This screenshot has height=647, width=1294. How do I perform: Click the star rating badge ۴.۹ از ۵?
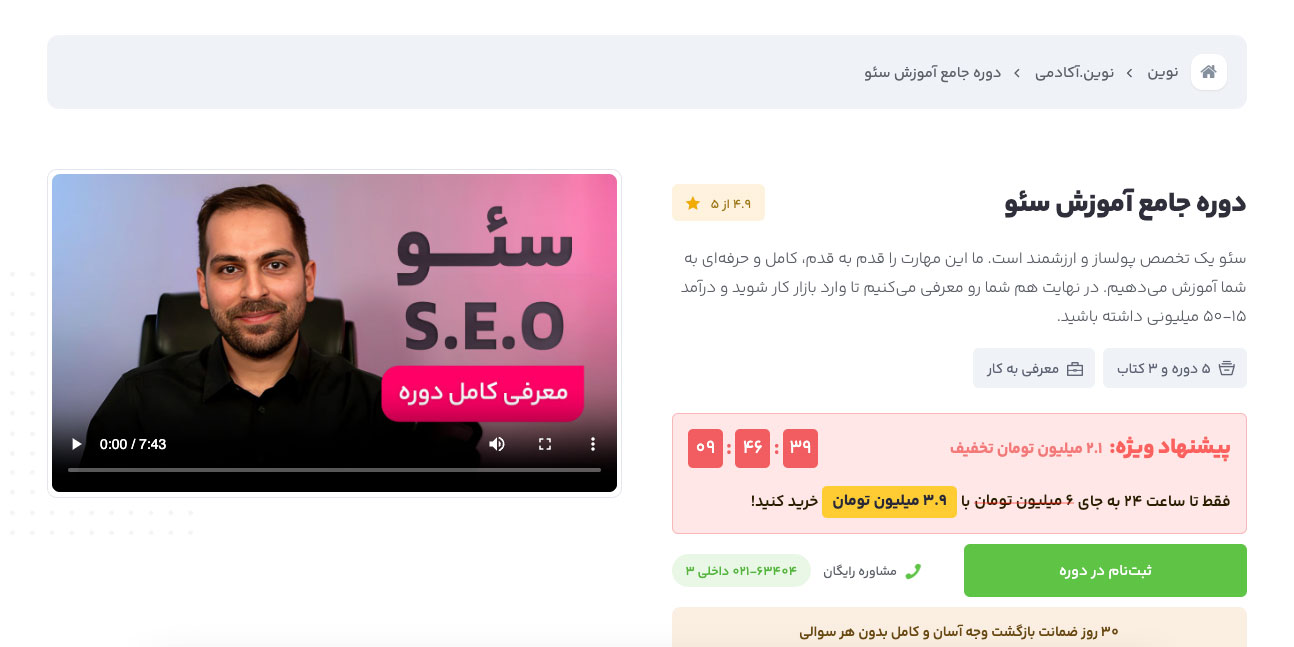(x=718, y=203)
